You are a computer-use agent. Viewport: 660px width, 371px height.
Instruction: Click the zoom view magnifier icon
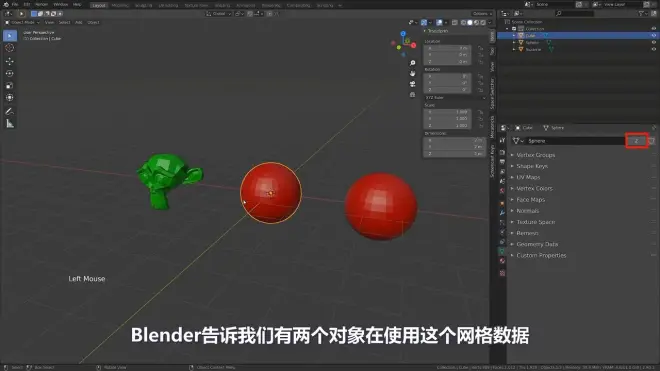(x=412, y=63)
